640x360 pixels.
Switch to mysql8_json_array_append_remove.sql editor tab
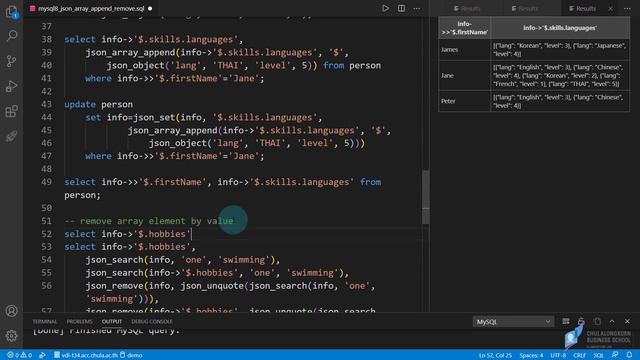(91, 8)
